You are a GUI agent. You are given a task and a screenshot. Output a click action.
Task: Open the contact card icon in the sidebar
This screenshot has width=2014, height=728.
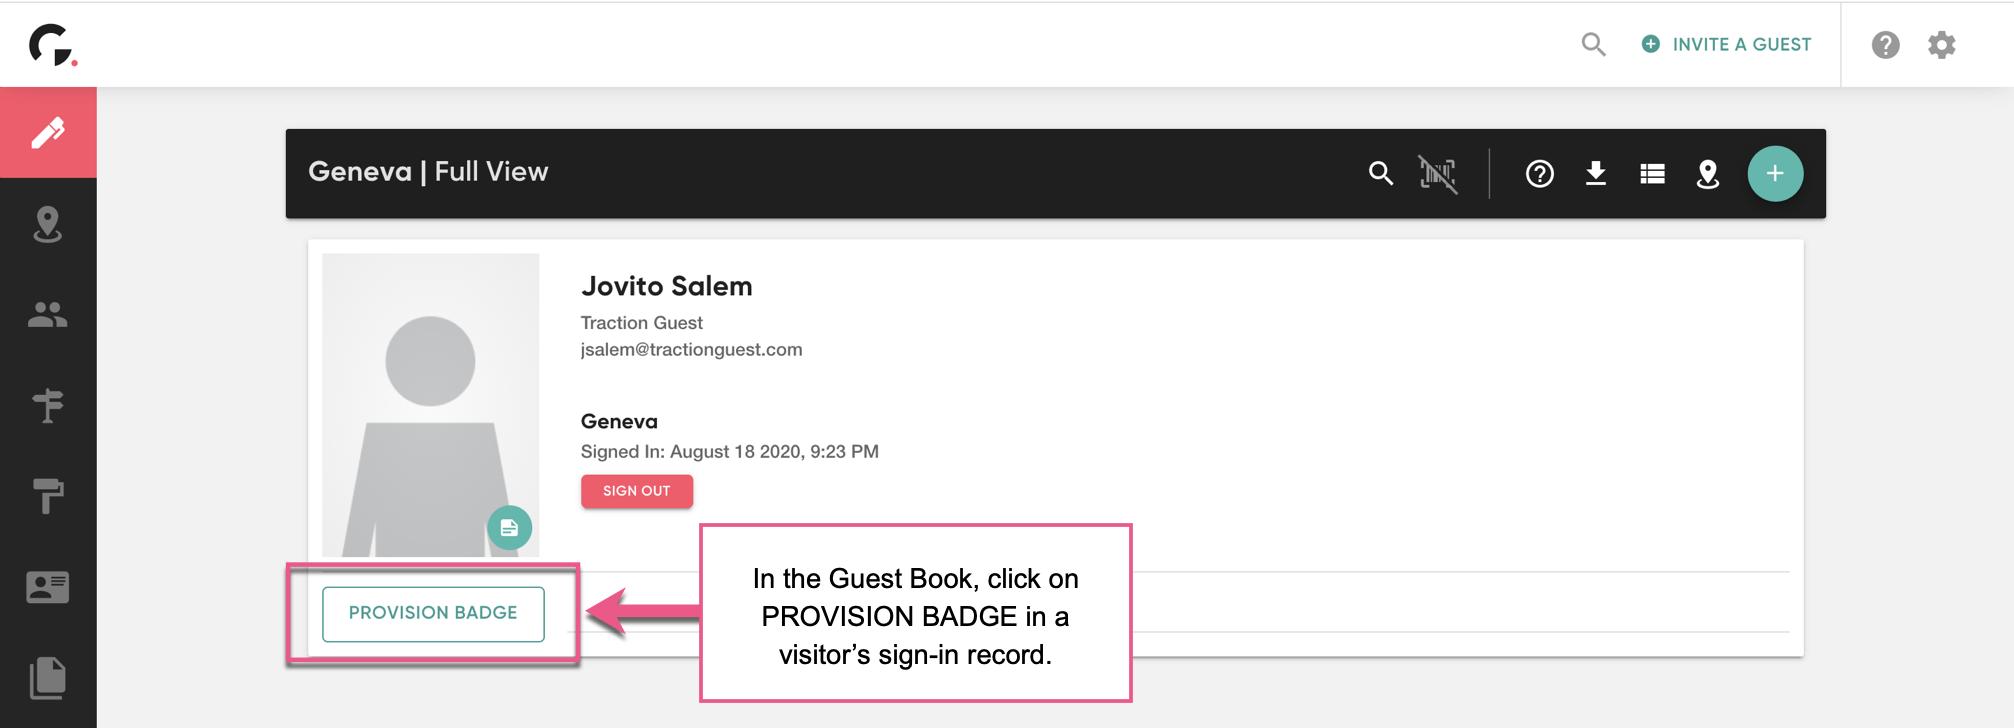tap(48, 587)
